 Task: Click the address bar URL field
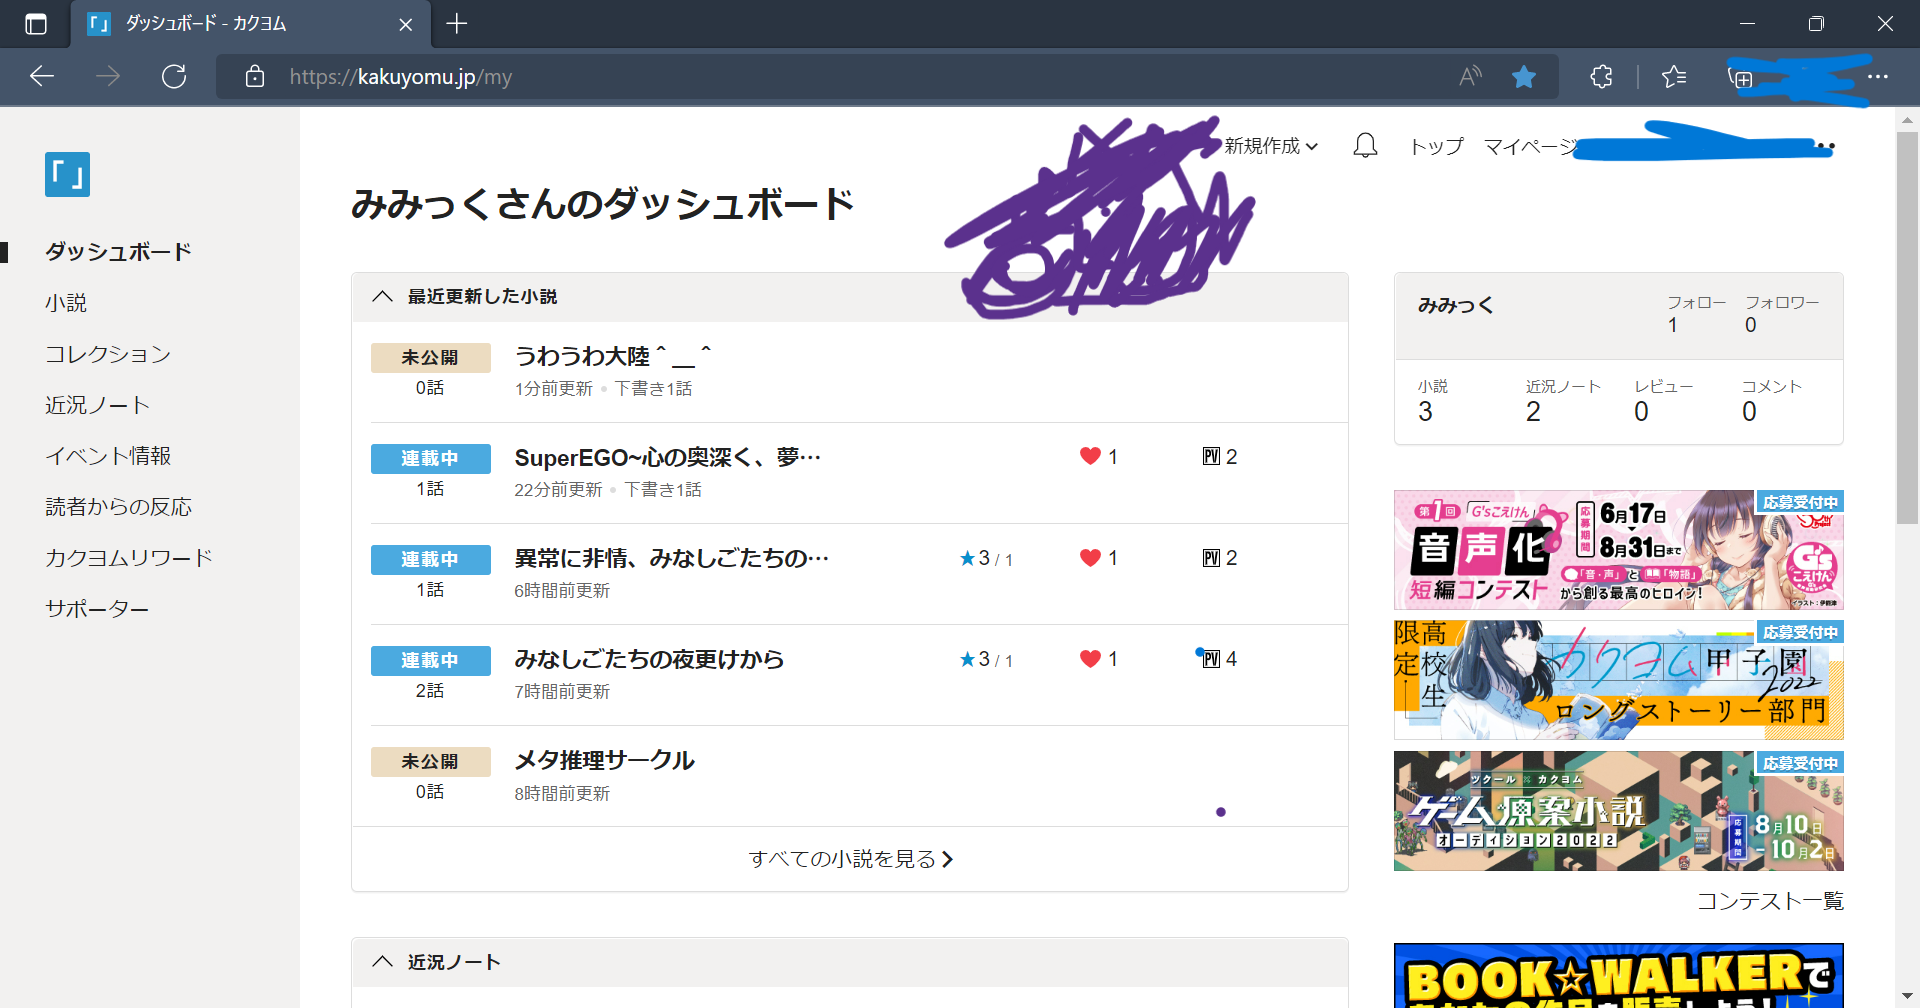click(x=800, y=77)
